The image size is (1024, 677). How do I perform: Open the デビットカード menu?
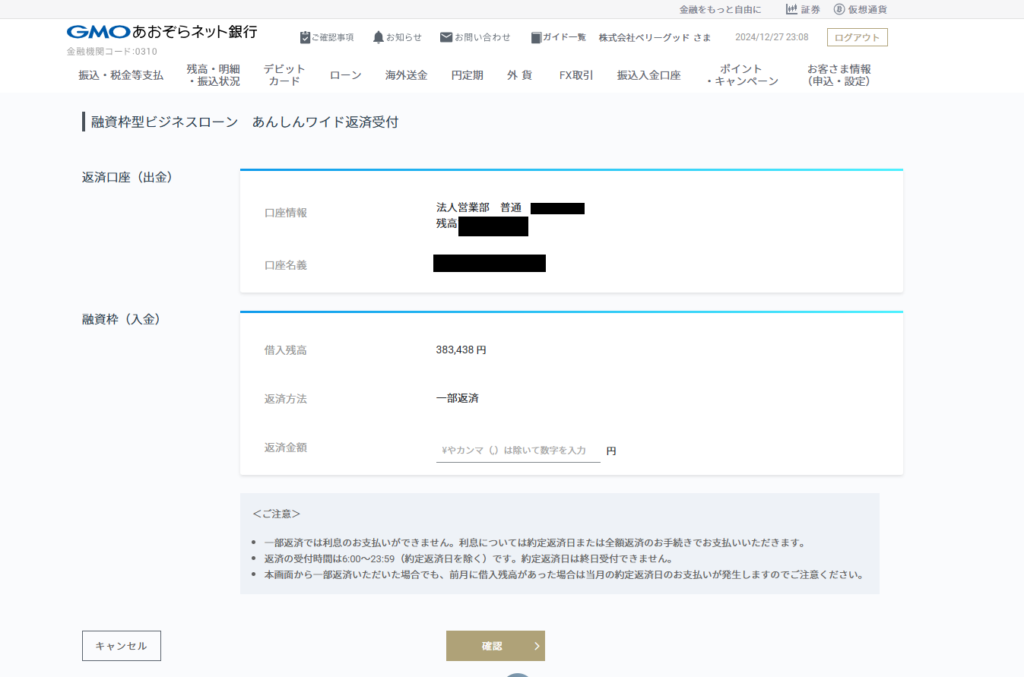(284, 75)
